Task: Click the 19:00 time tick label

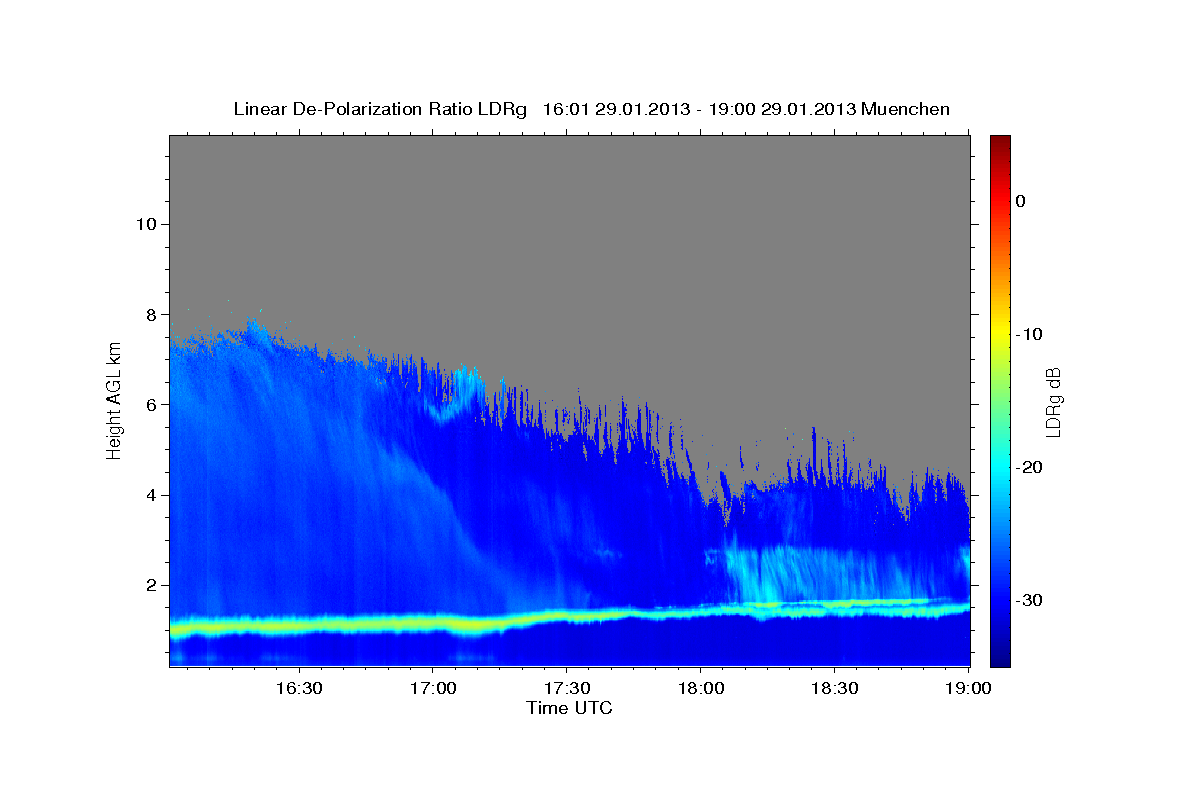Action: [968, 688]
